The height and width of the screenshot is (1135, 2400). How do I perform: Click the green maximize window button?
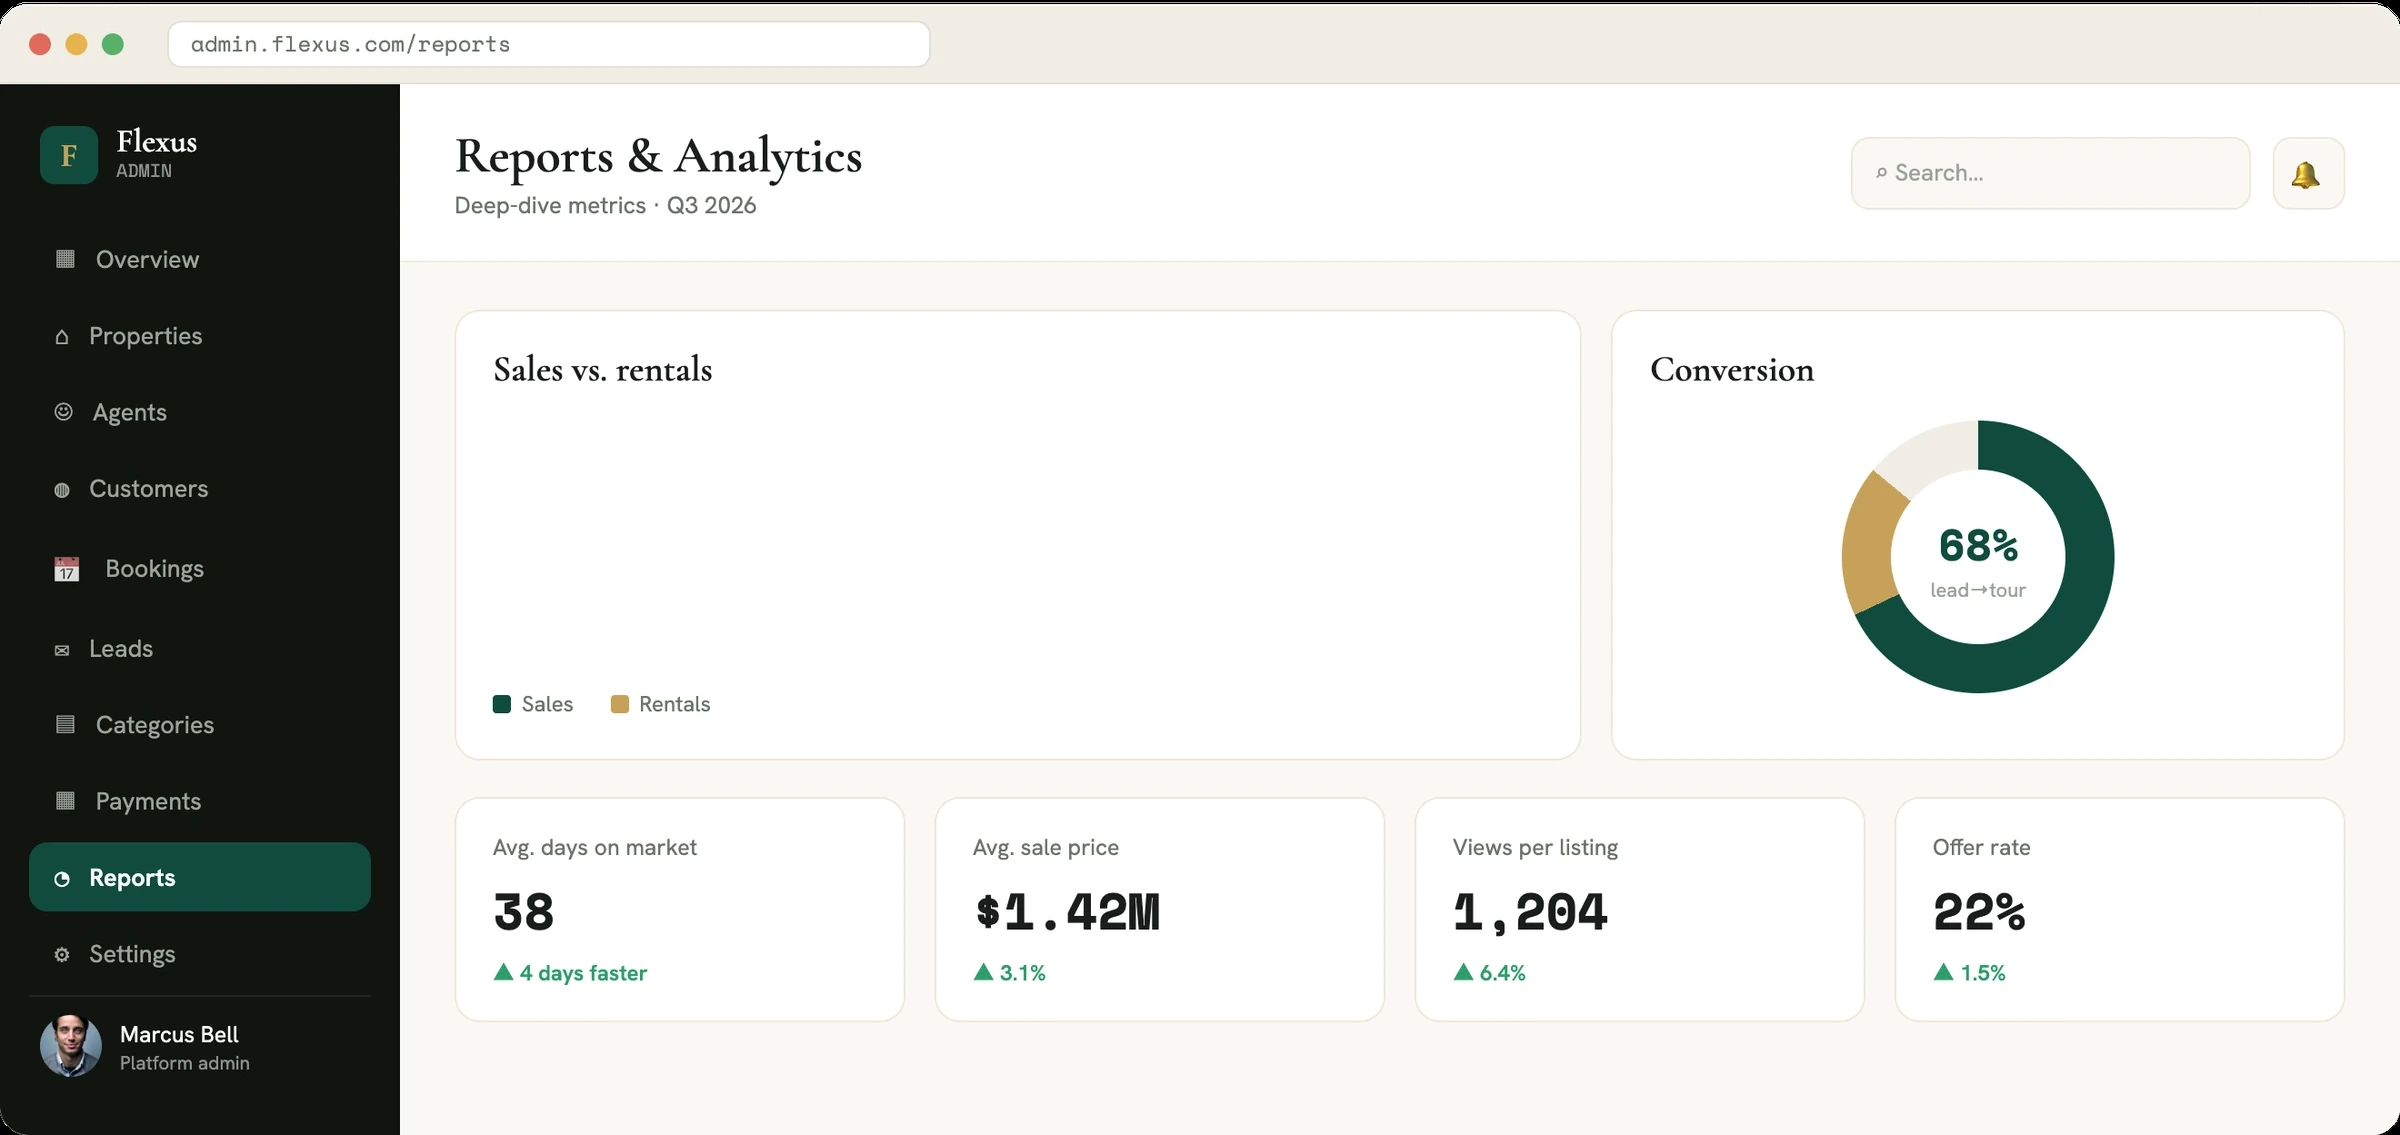[x=113, y=44]
